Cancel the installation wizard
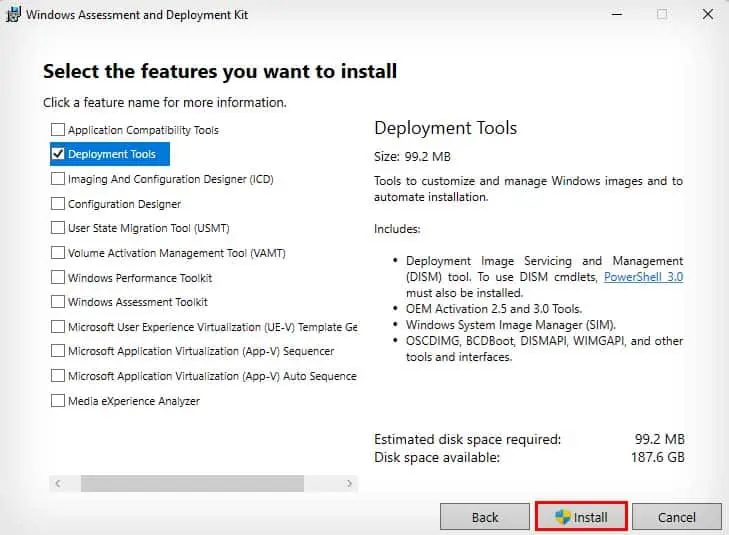Screen dimensions: 729x535 676,516
